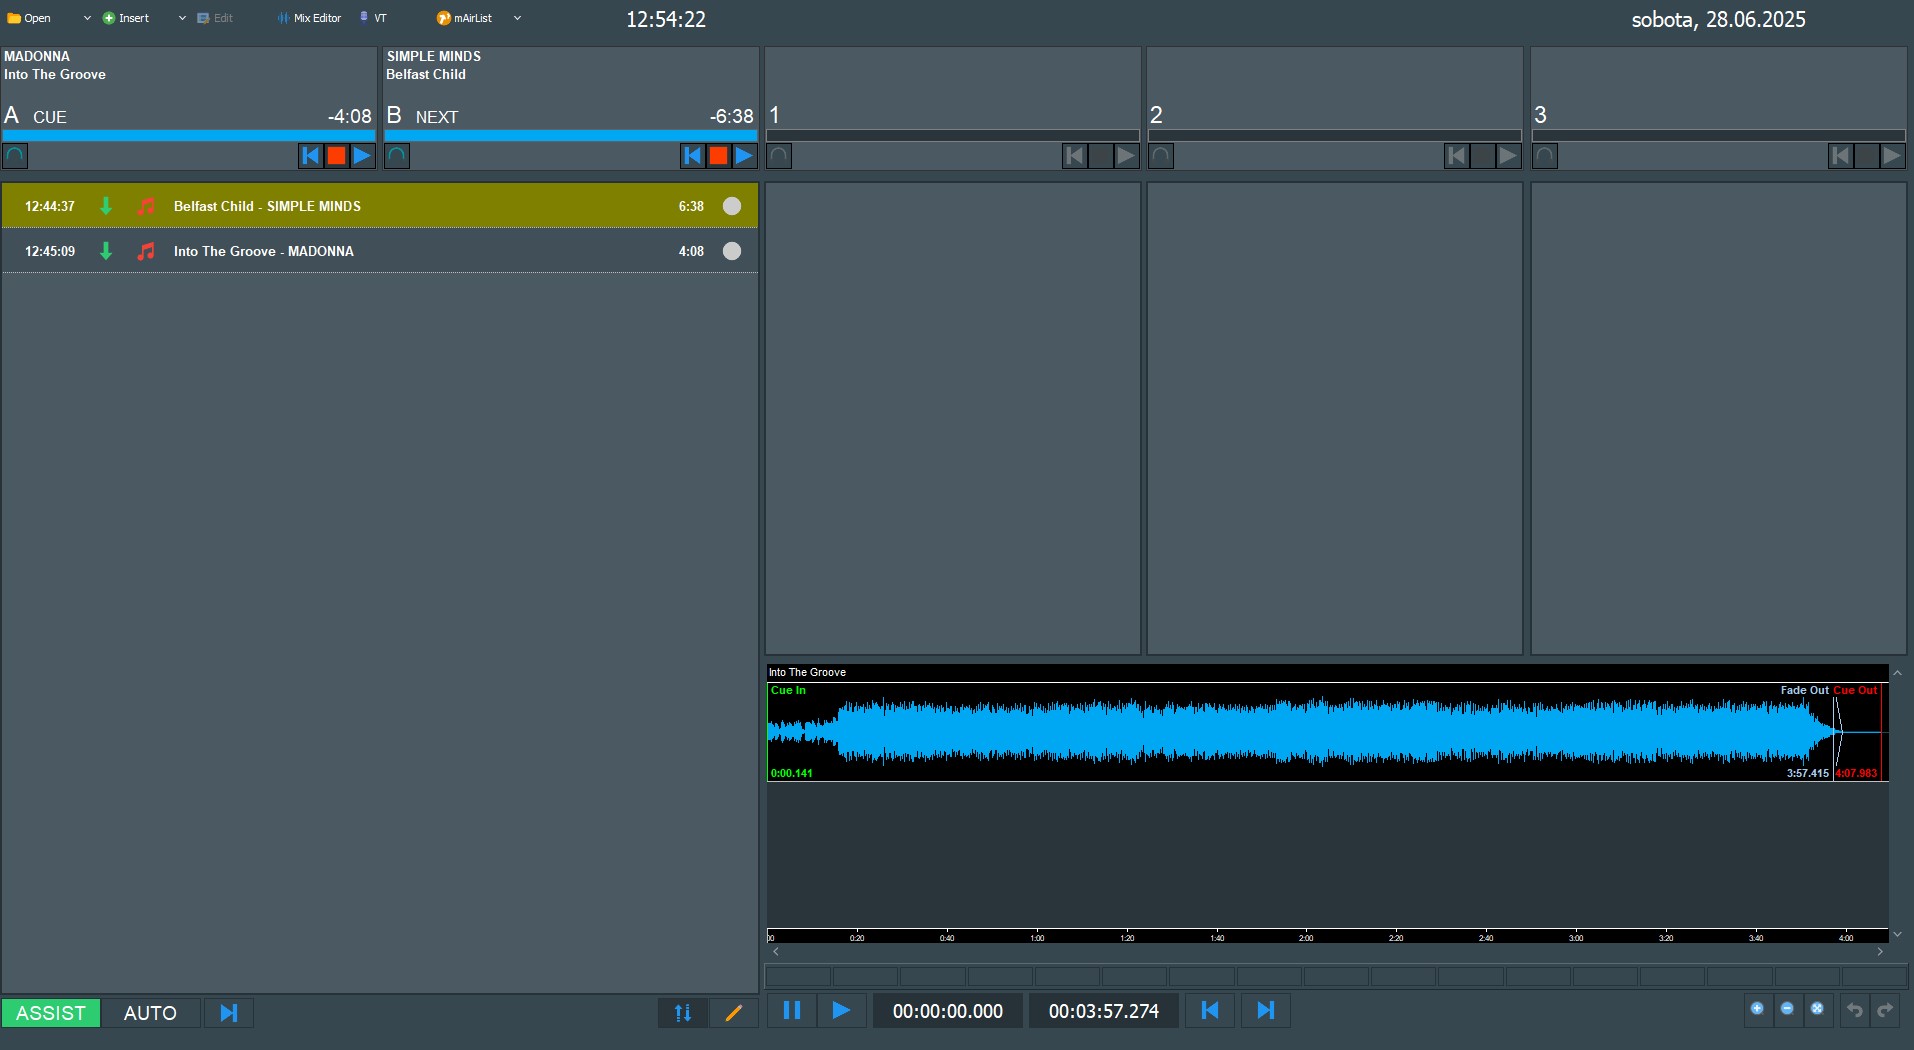Launch the Mix Editor
This screenshot has width=1914, height=1050.
(310, 18)
